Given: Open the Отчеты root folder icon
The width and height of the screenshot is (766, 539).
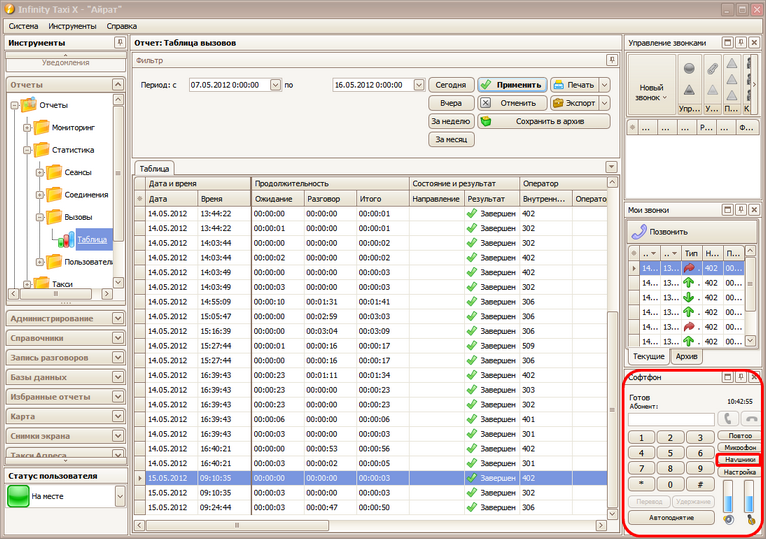Looking at the screenshot, I should tap(29, 105).
